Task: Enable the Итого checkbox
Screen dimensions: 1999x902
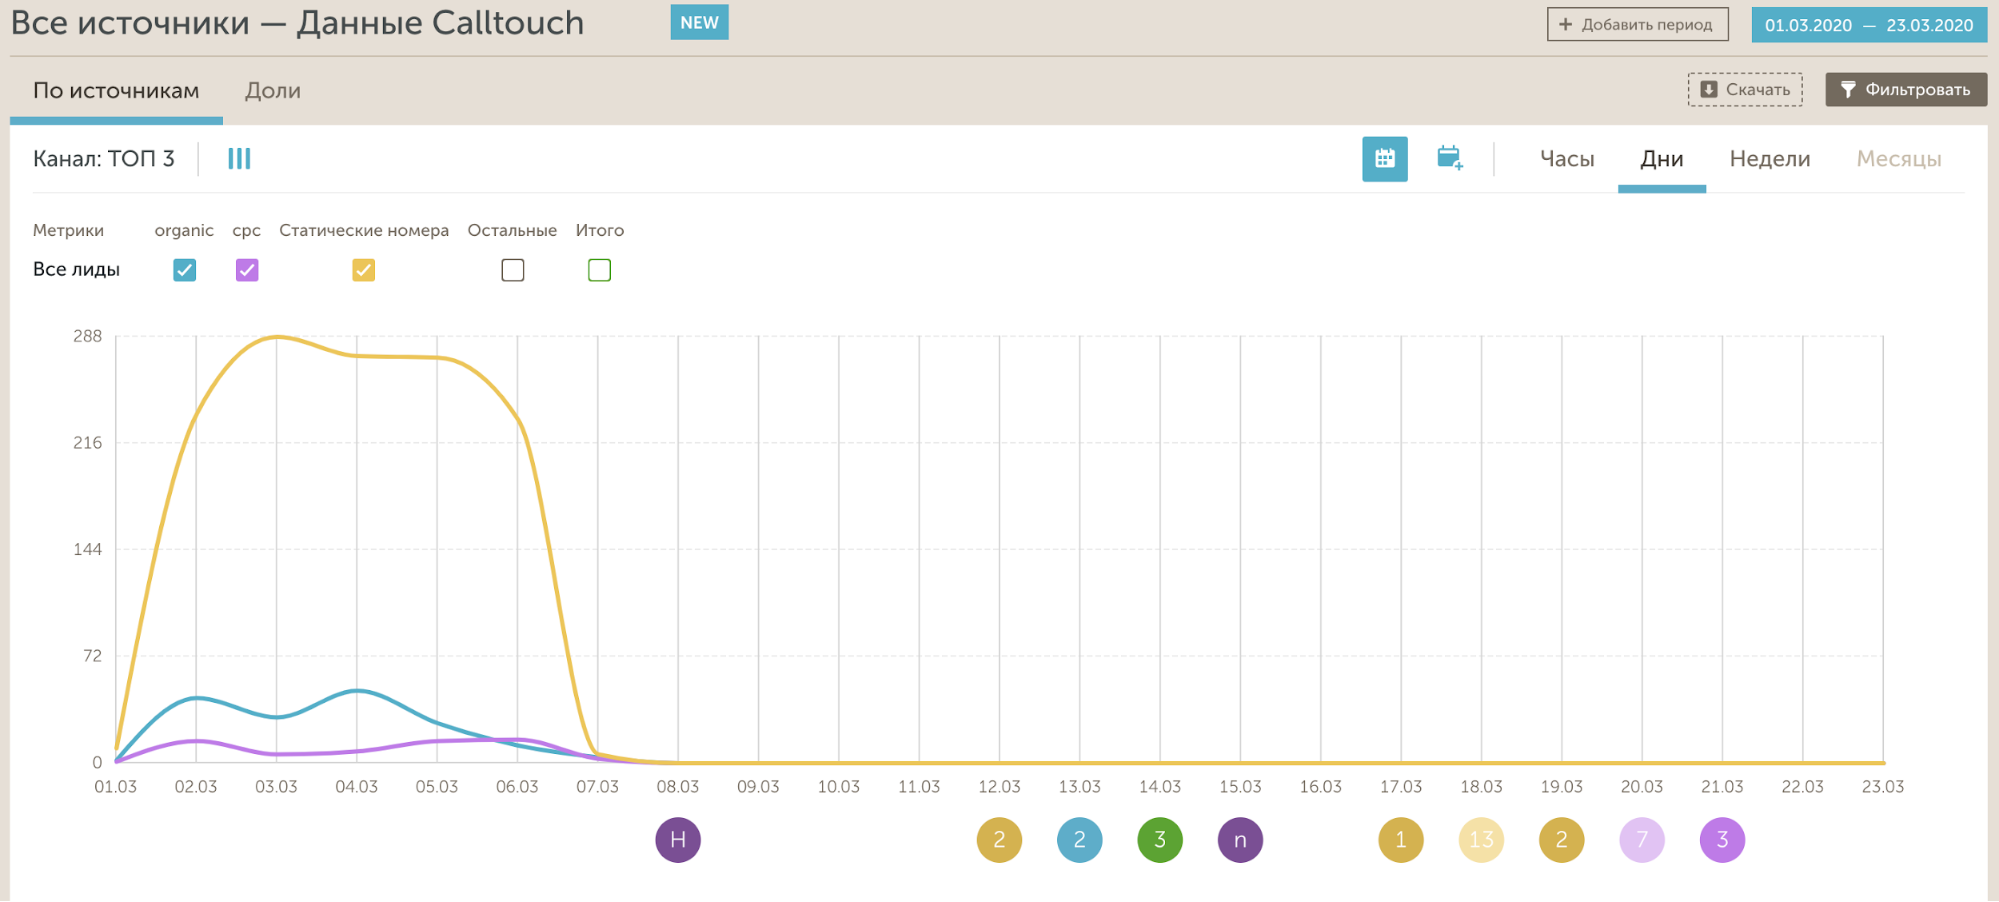Action: pyautogui.click(x=600, y=270)
